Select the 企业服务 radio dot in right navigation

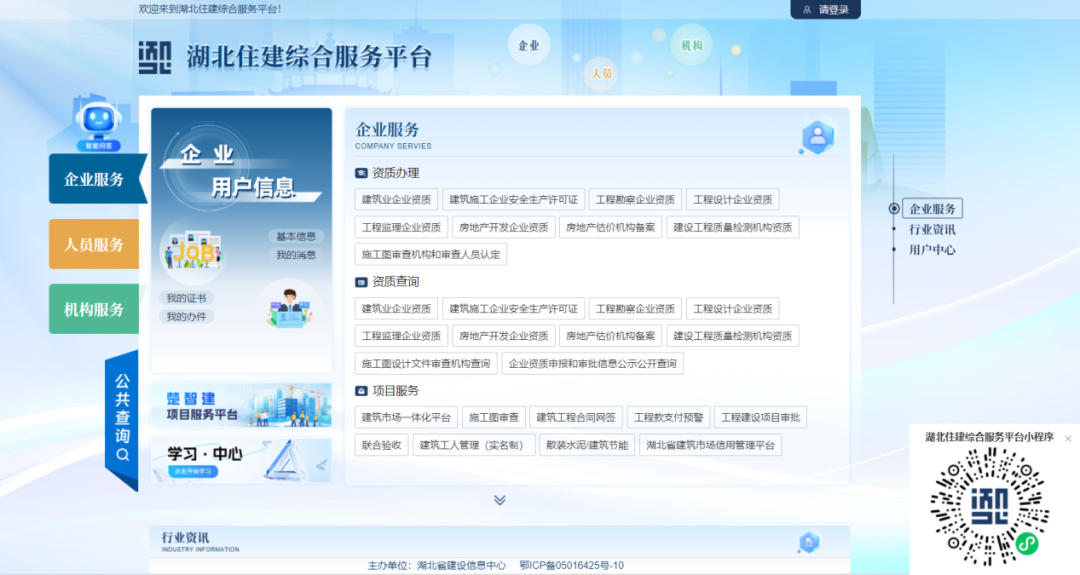tap(894, 209)
